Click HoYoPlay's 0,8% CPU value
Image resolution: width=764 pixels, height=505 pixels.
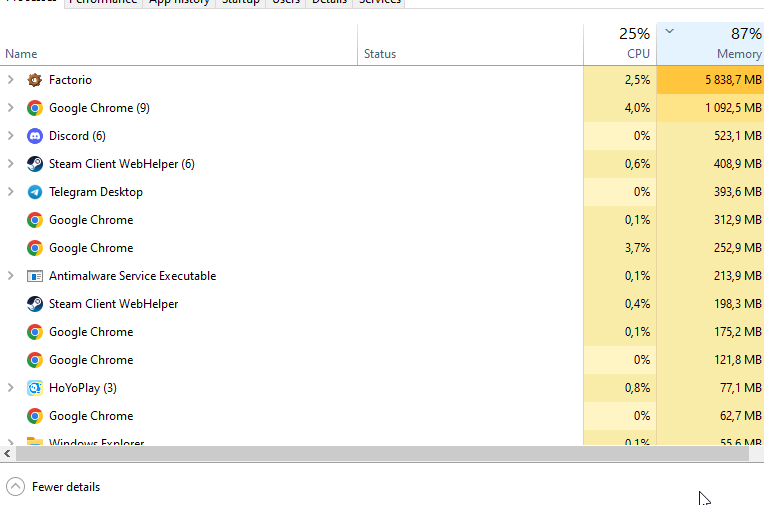638,388
